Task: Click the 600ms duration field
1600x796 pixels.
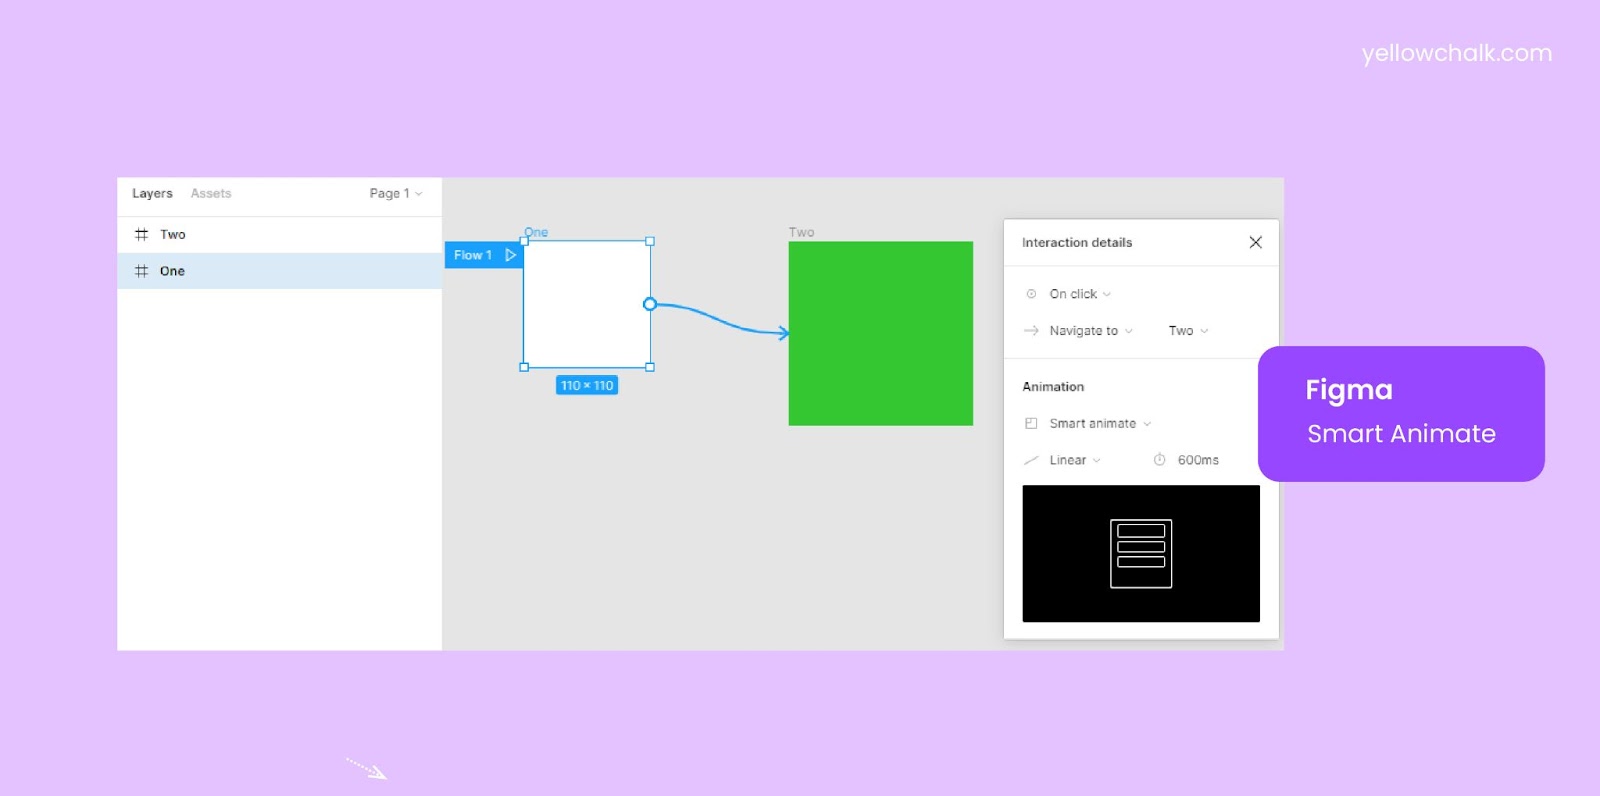Action: (1198, 460)
